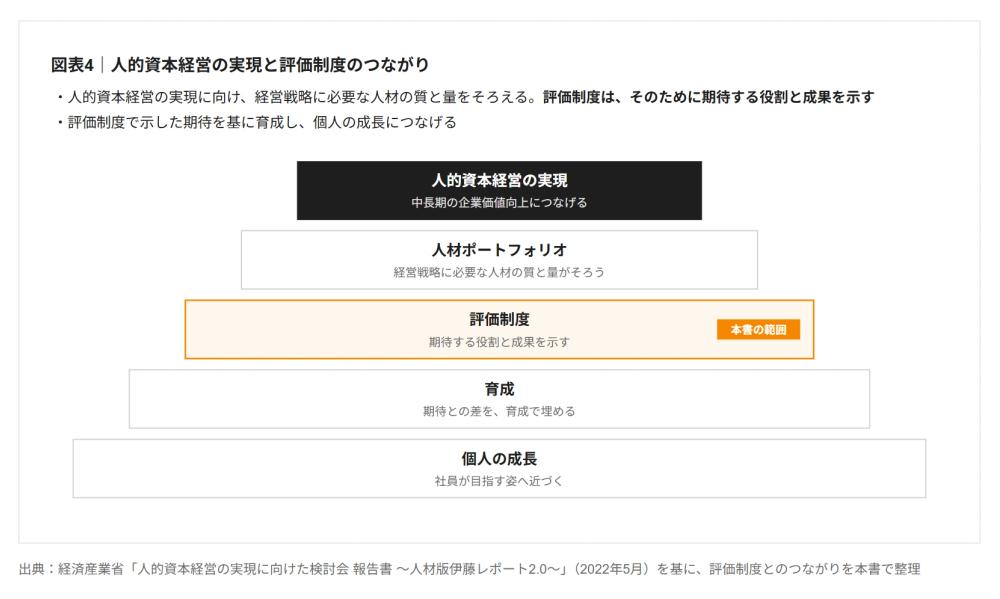This screenshot has width=1000, height=599.
Task: Select the 個人の成長 heading
Action: [499, 459]
